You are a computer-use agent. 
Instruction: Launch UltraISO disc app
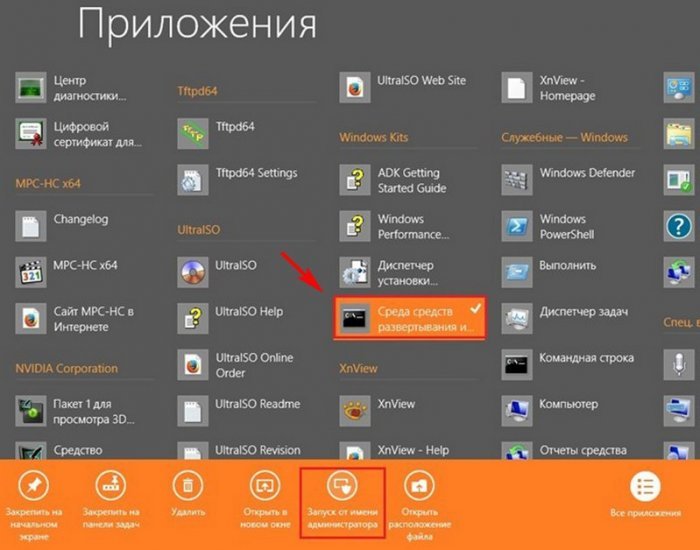pos(217,272)
